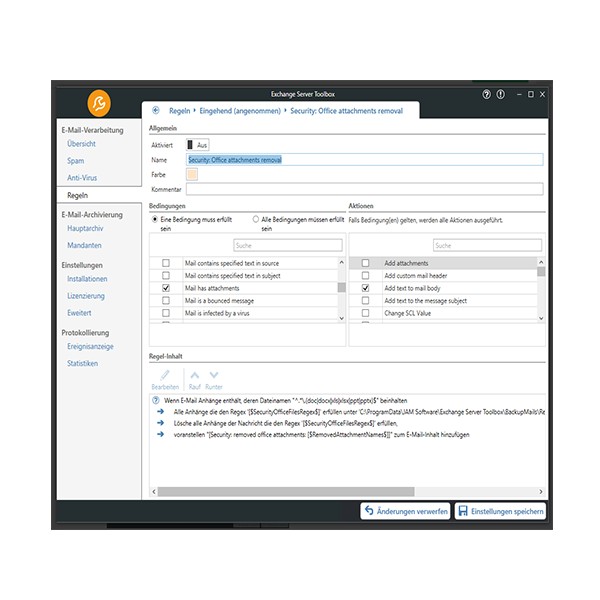The height and width of the screenshot is (600, 600).
Task: Click the Aktionen Suche field
Action: click(x=488, y=245)
